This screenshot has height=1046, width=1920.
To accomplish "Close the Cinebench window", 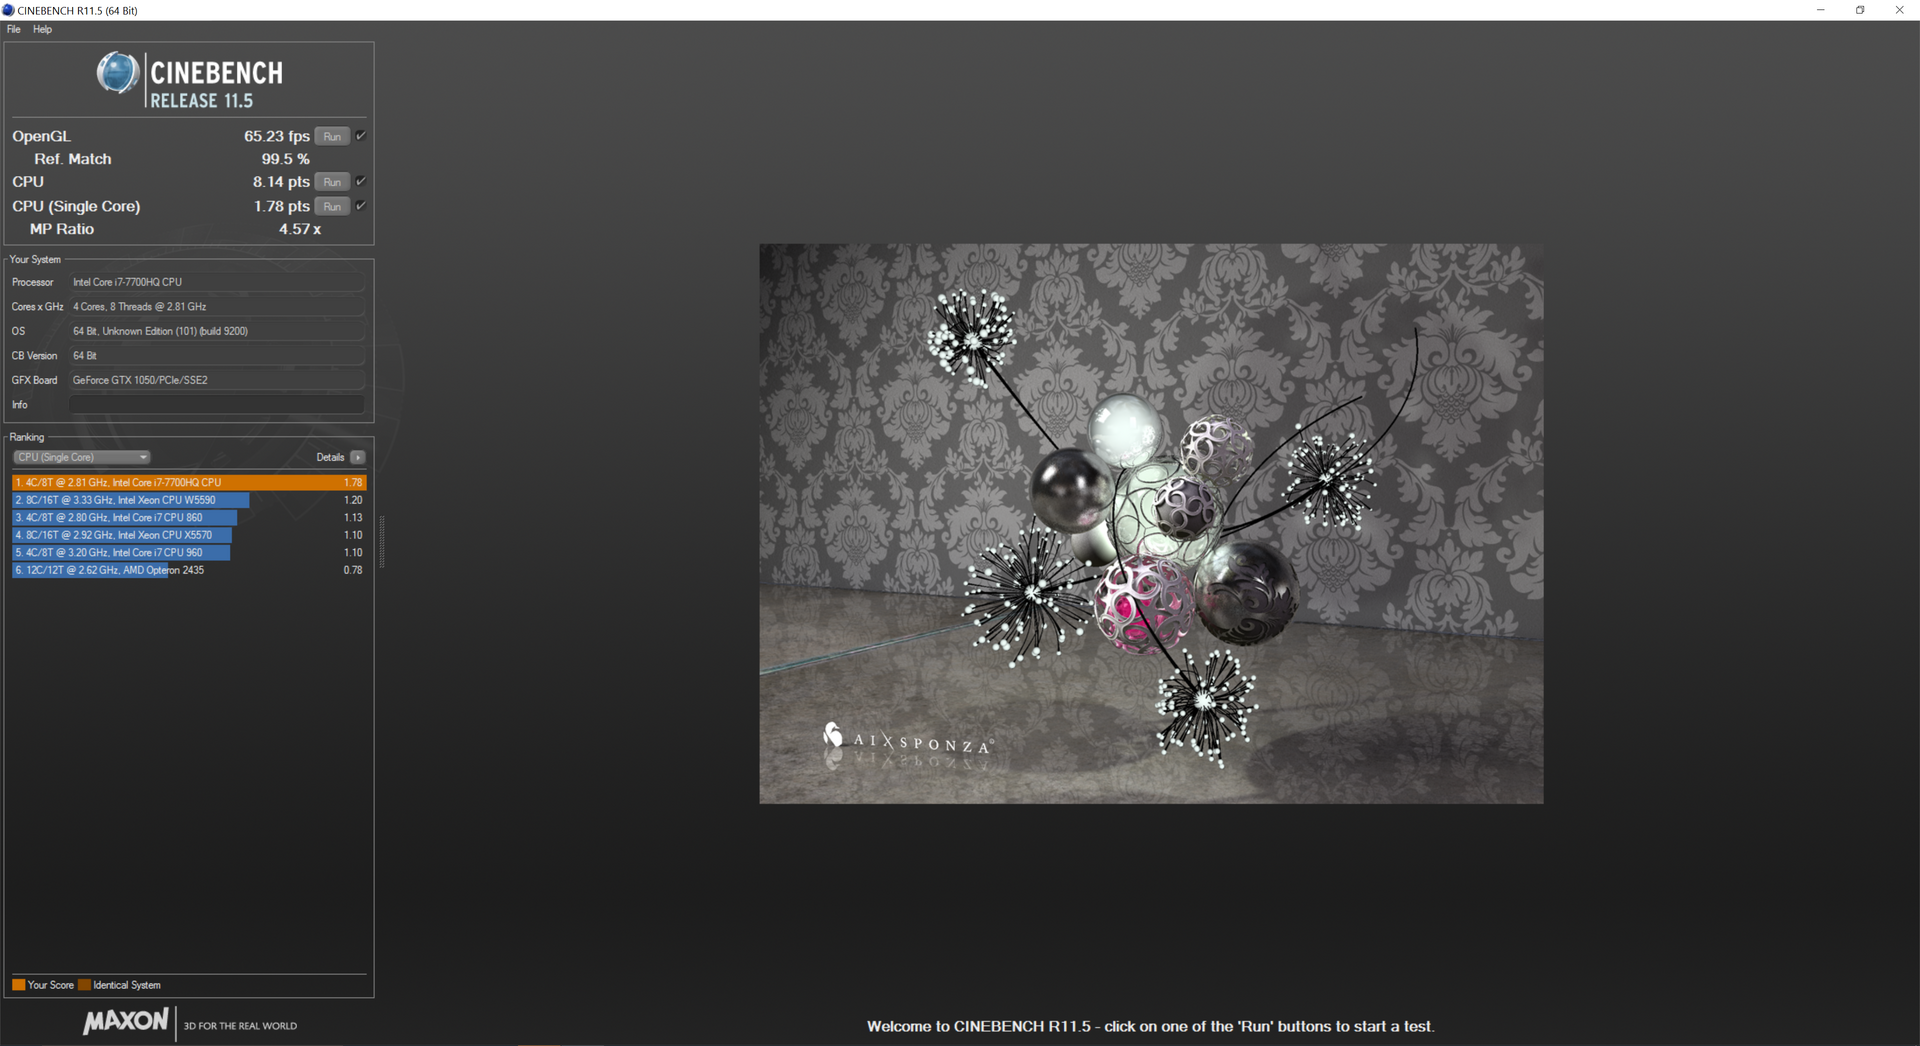I will (1900, 10).
